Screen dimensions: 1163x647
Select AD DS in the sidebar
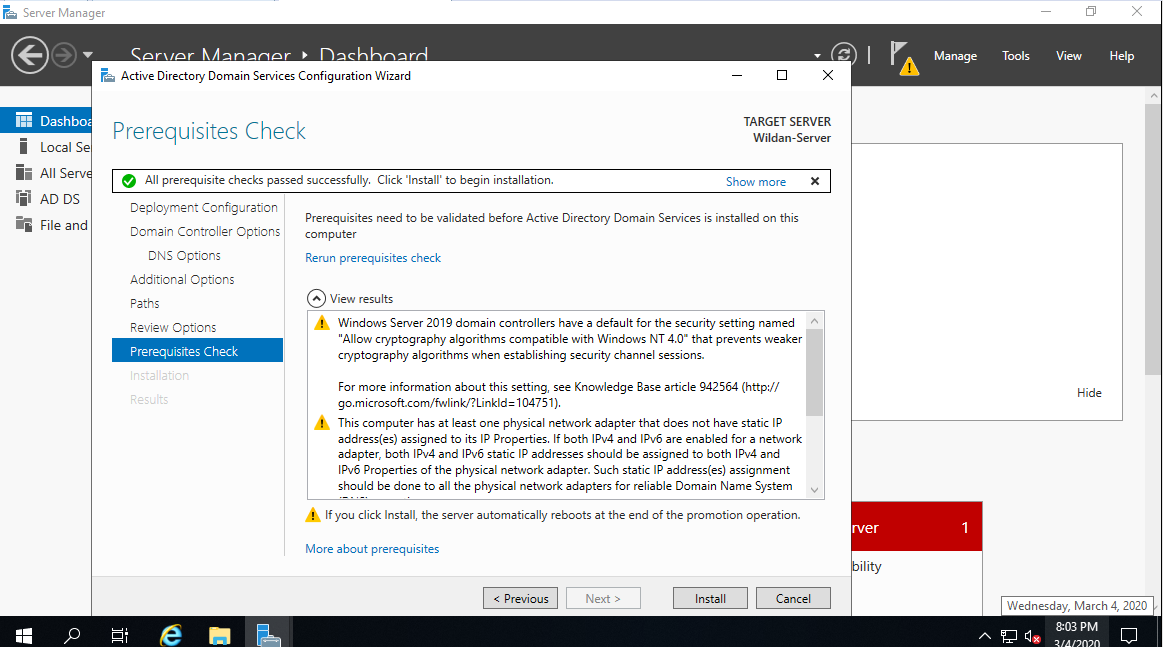(x=46, y=199)
